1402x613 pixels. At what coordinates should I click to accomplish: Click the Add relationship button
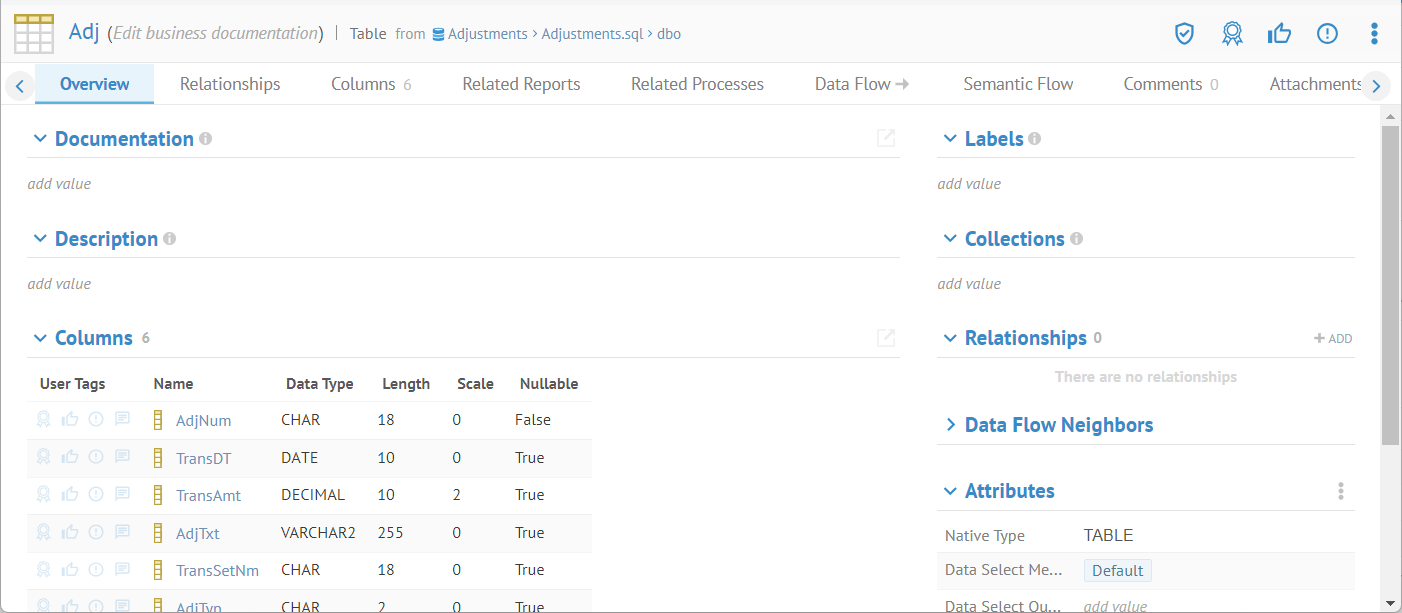(1333, 339)
